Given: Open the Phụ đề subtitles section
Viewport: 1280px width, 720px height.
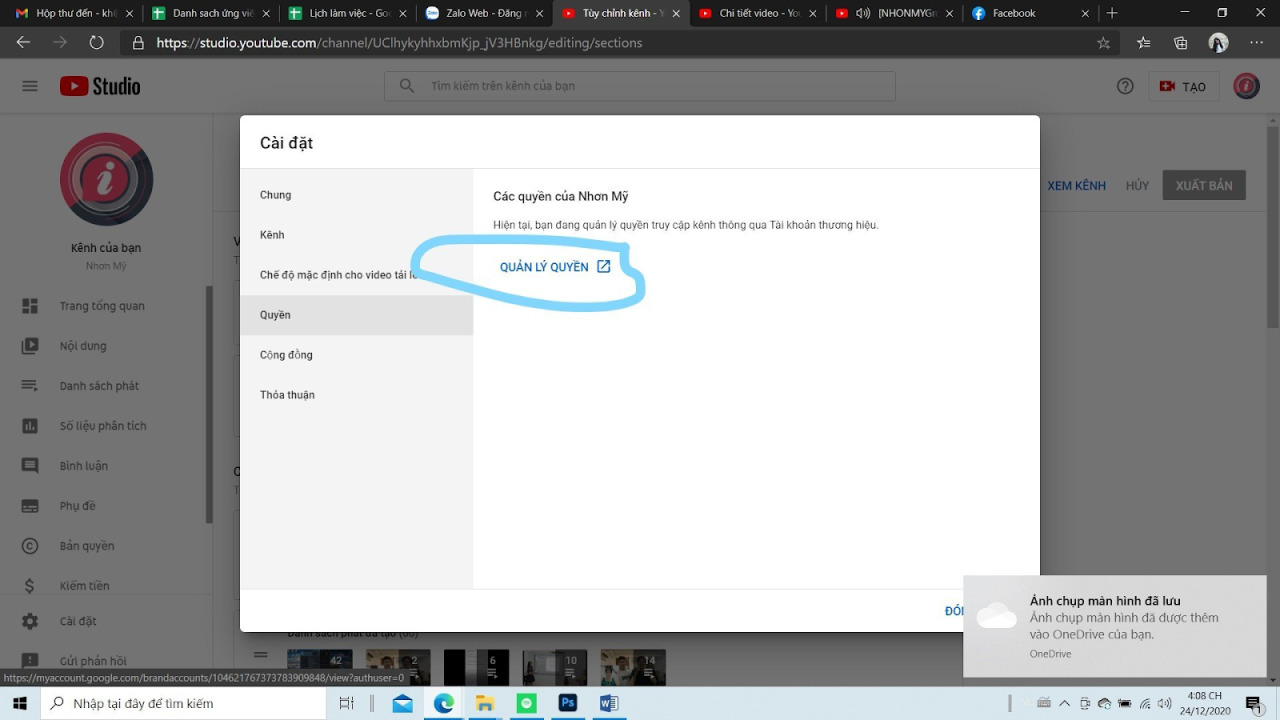Looking at the screenshot, I should click(80, 505).
